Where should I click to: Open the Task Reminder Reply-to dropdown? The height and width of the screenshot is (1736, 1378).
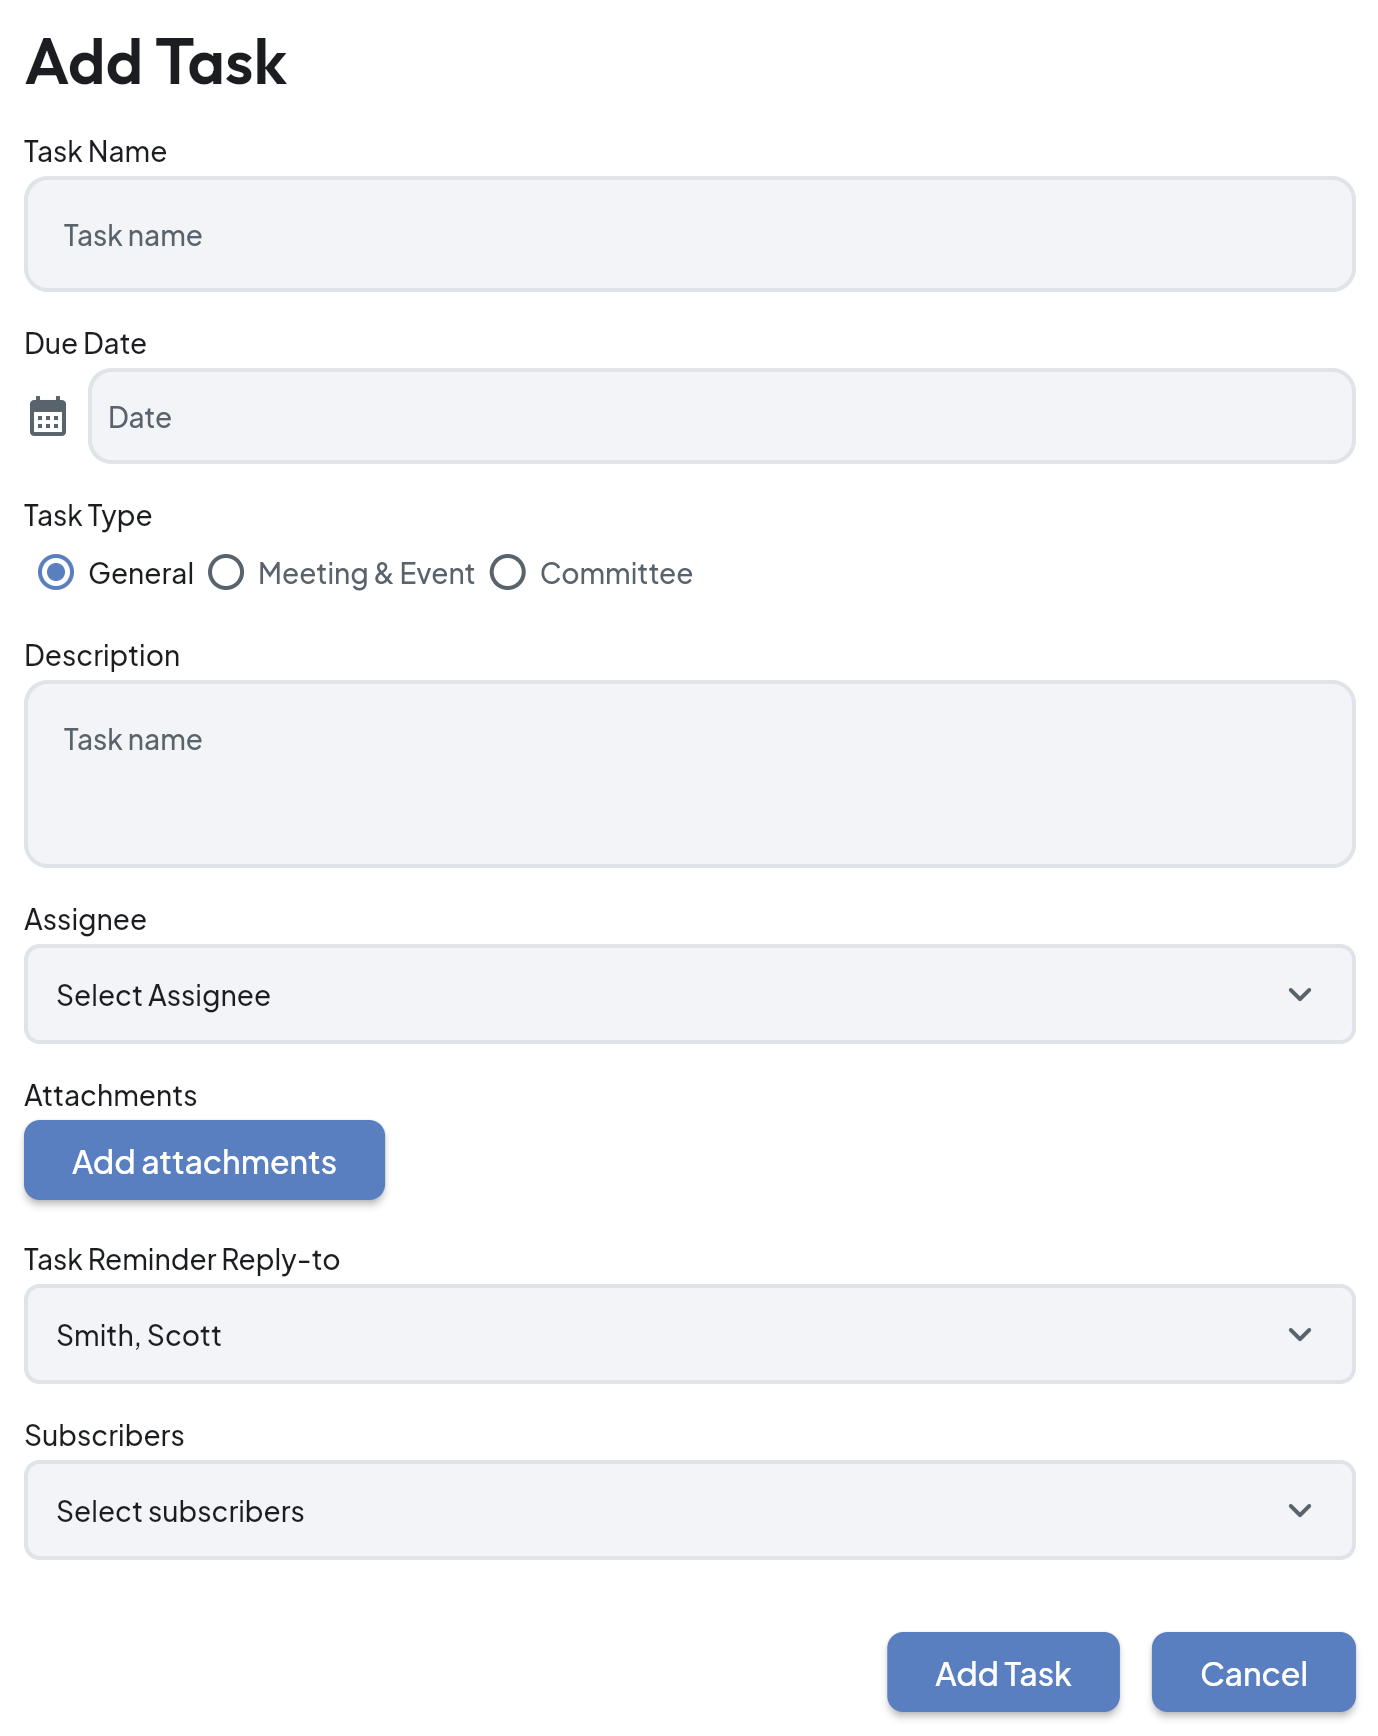point(689,1334)
